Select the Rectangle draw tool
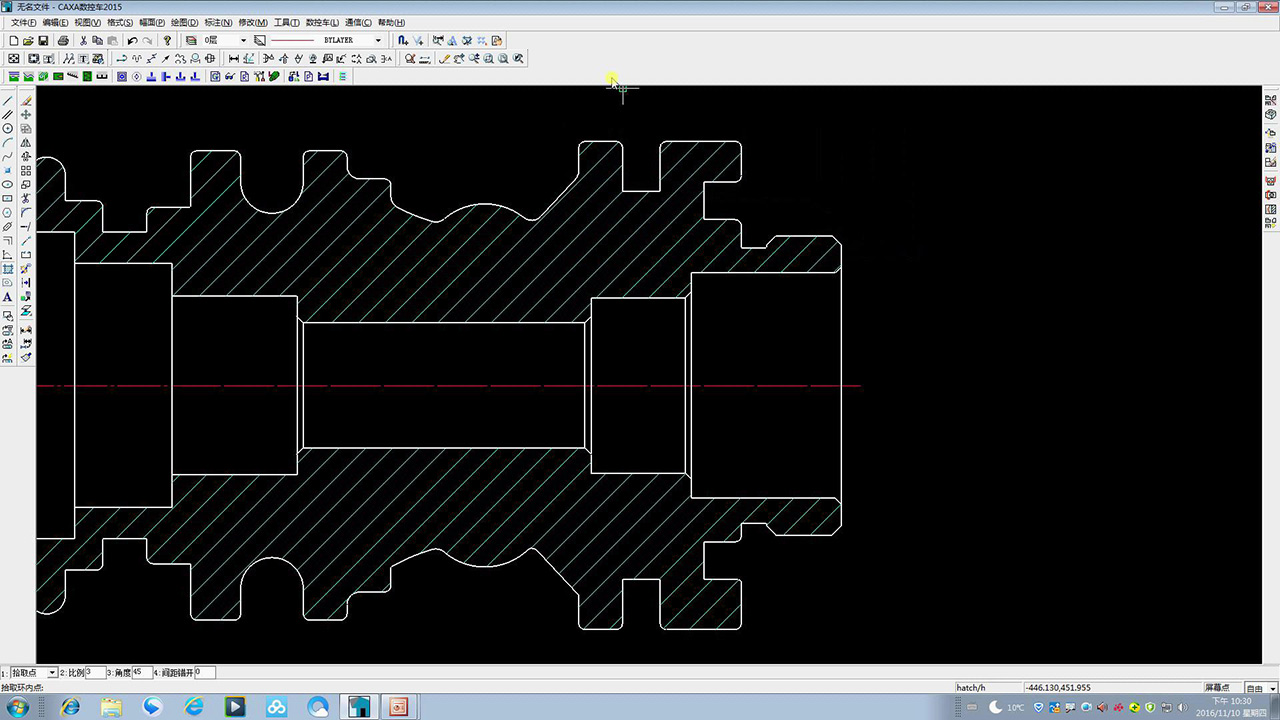Image resolution: width=1280 pixels, height=720 pixels. (x=8, y=199)
